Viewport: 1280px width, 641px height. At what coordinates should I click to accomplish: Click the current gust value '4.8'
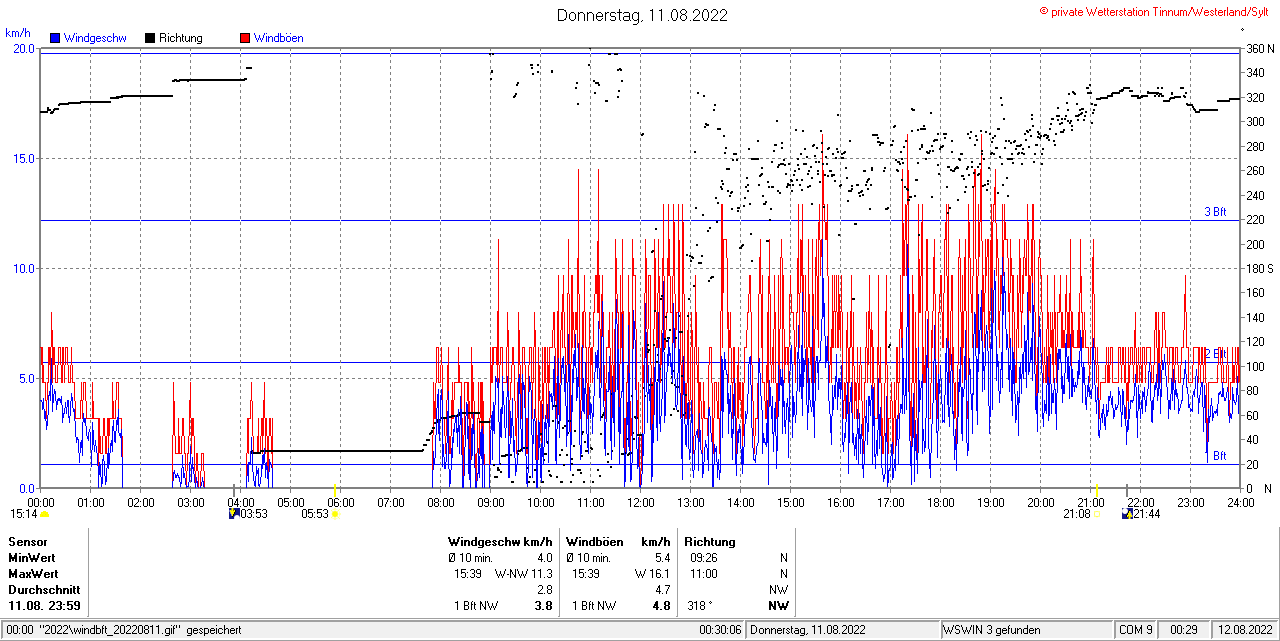(x=661, y=606)
